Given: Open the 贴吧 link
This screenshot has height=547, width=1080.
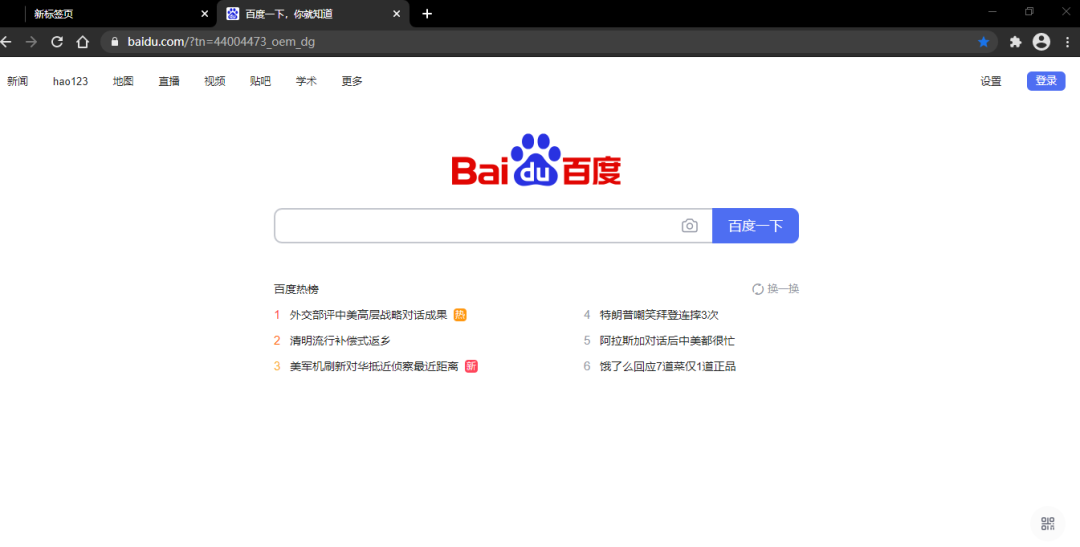Looking at the screenshot, I should click(260, 81).
